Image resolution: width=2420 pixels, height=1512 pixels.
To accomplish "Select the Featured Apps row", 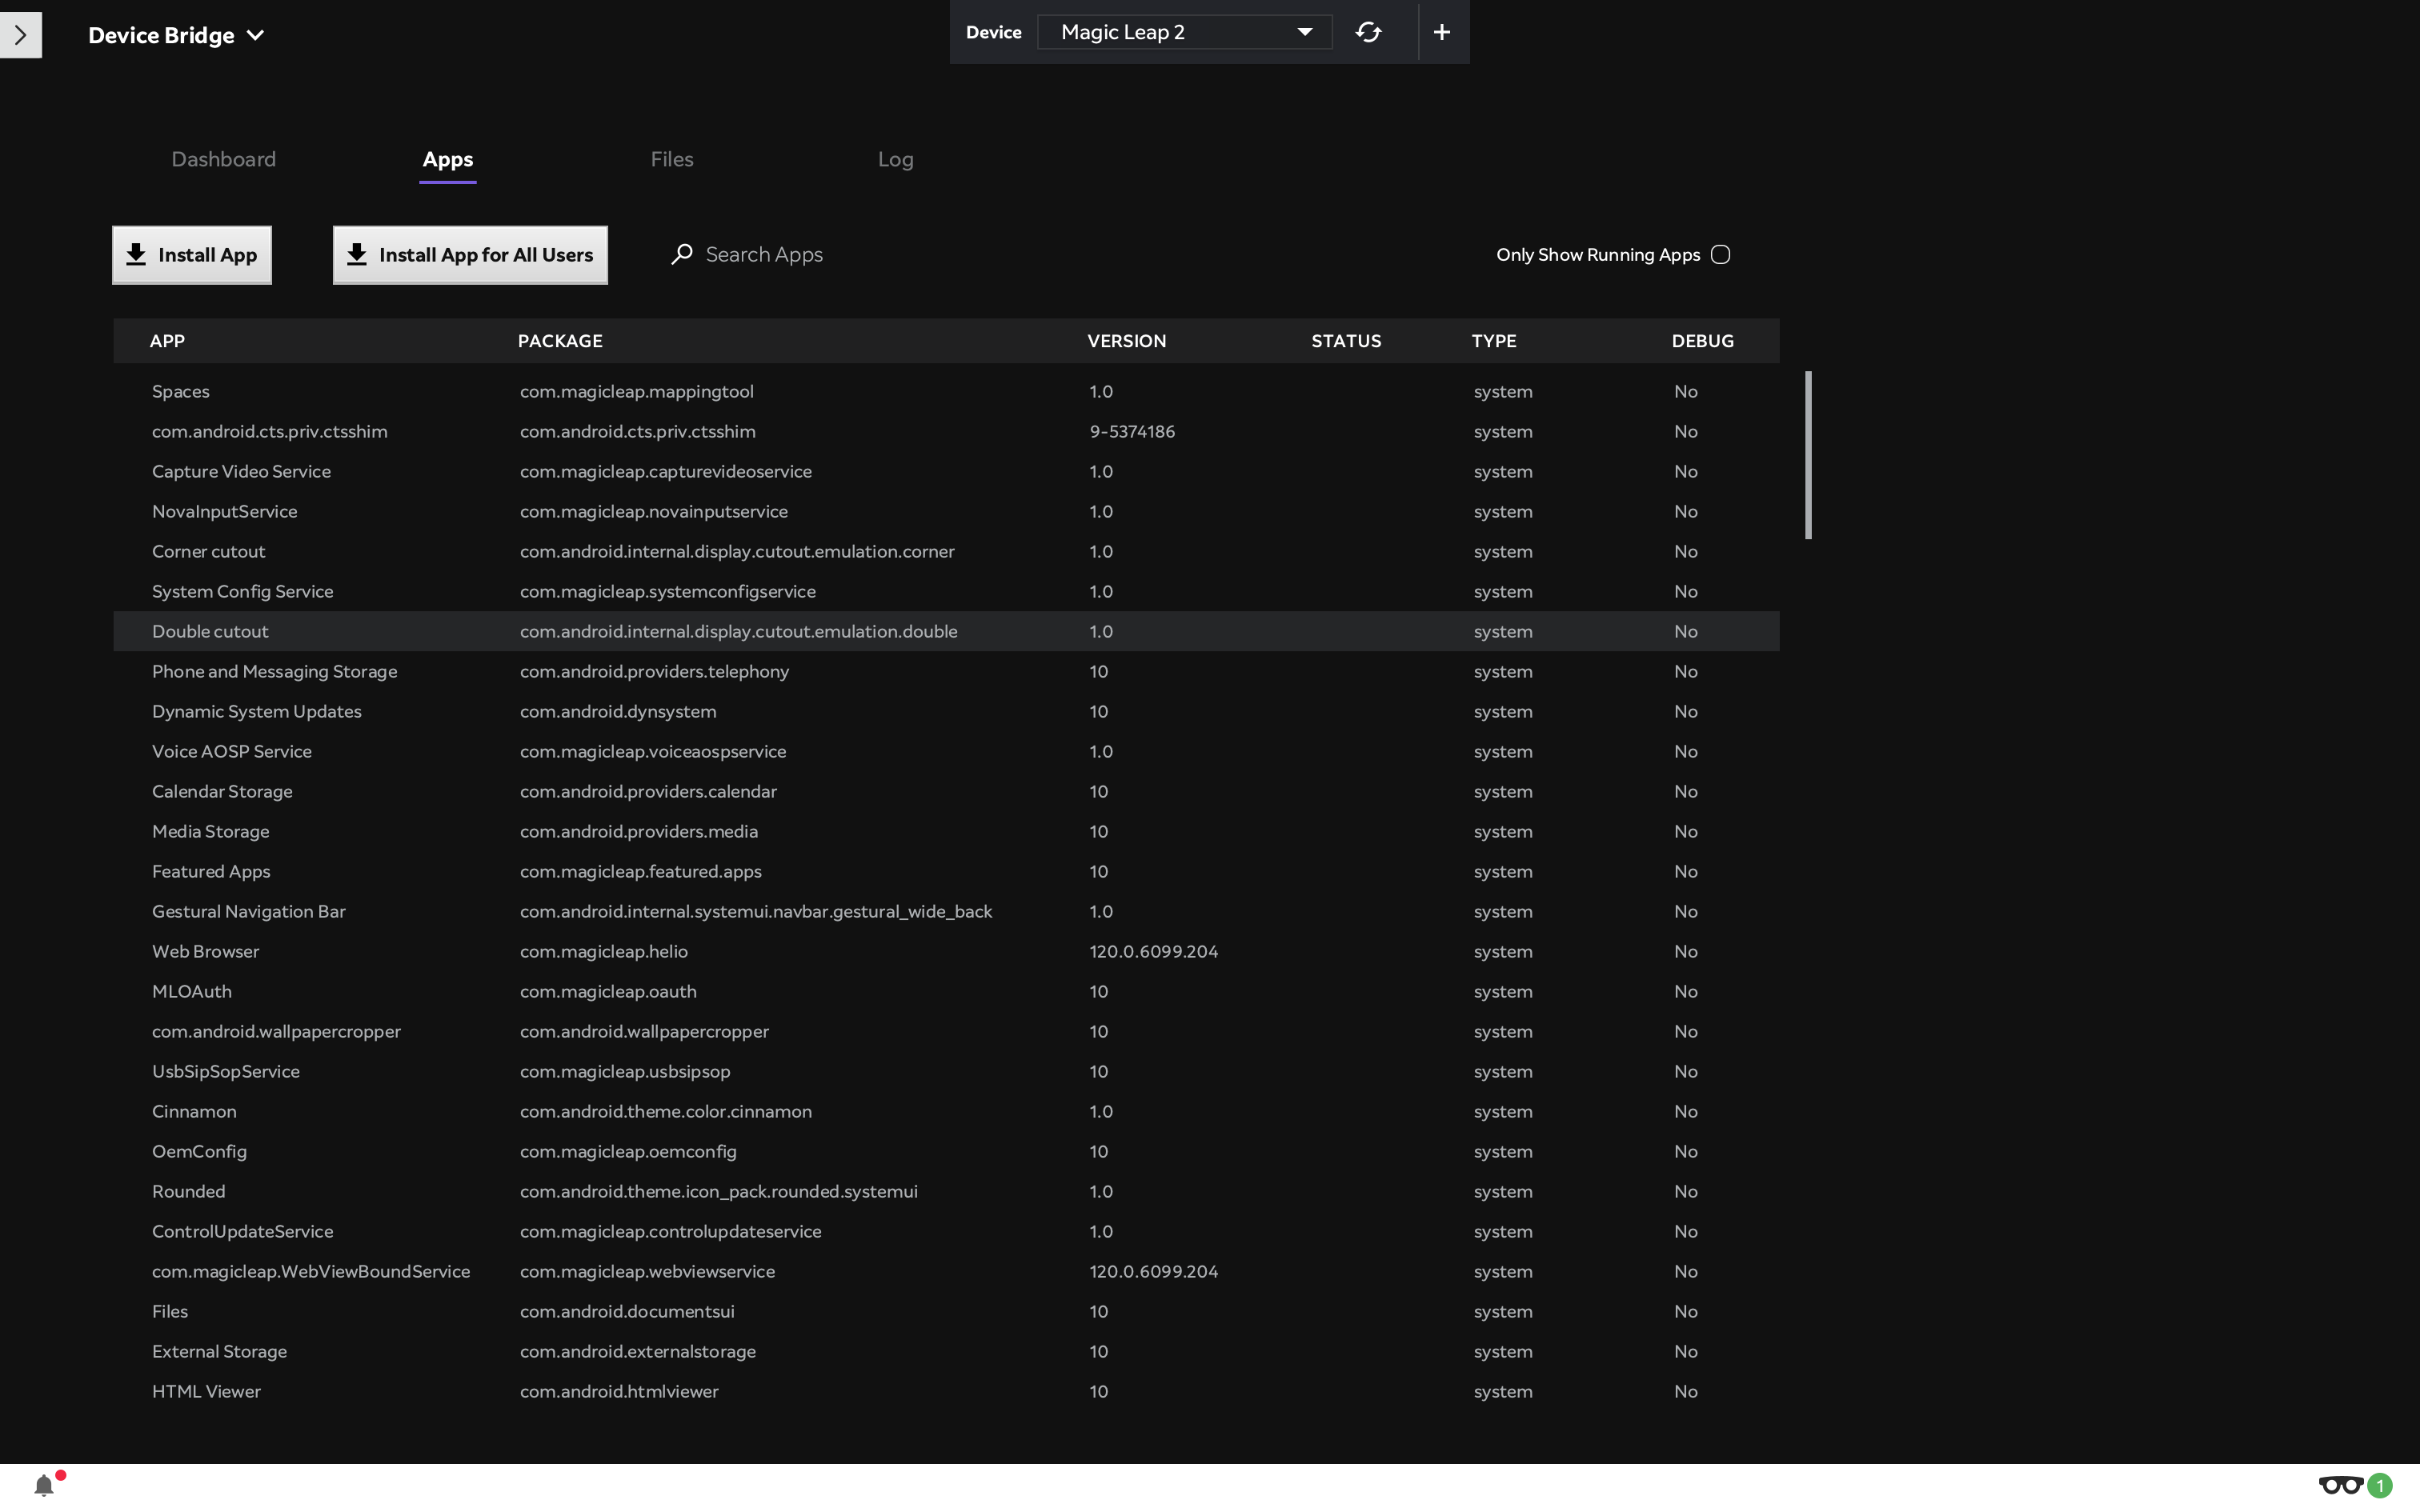I will tap(946, 871).
